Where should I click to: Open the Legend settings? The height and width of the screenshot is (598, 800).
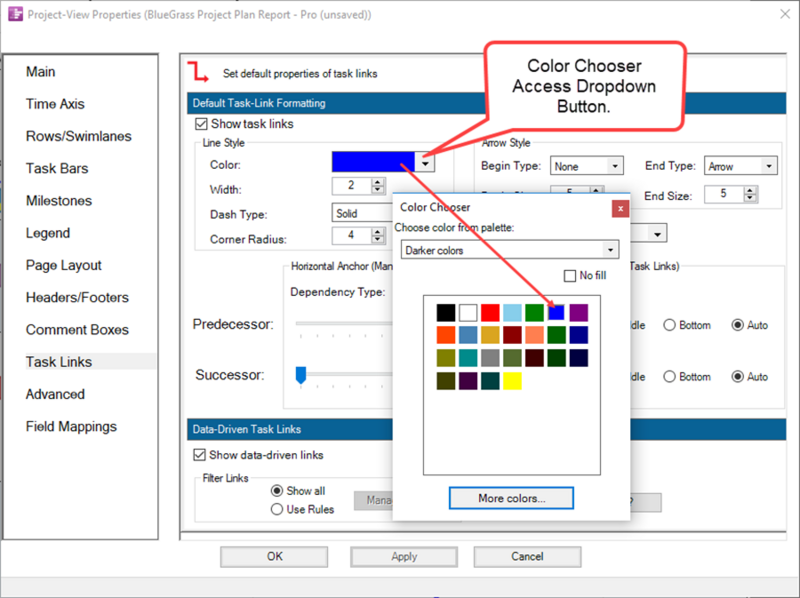(48, 233)
